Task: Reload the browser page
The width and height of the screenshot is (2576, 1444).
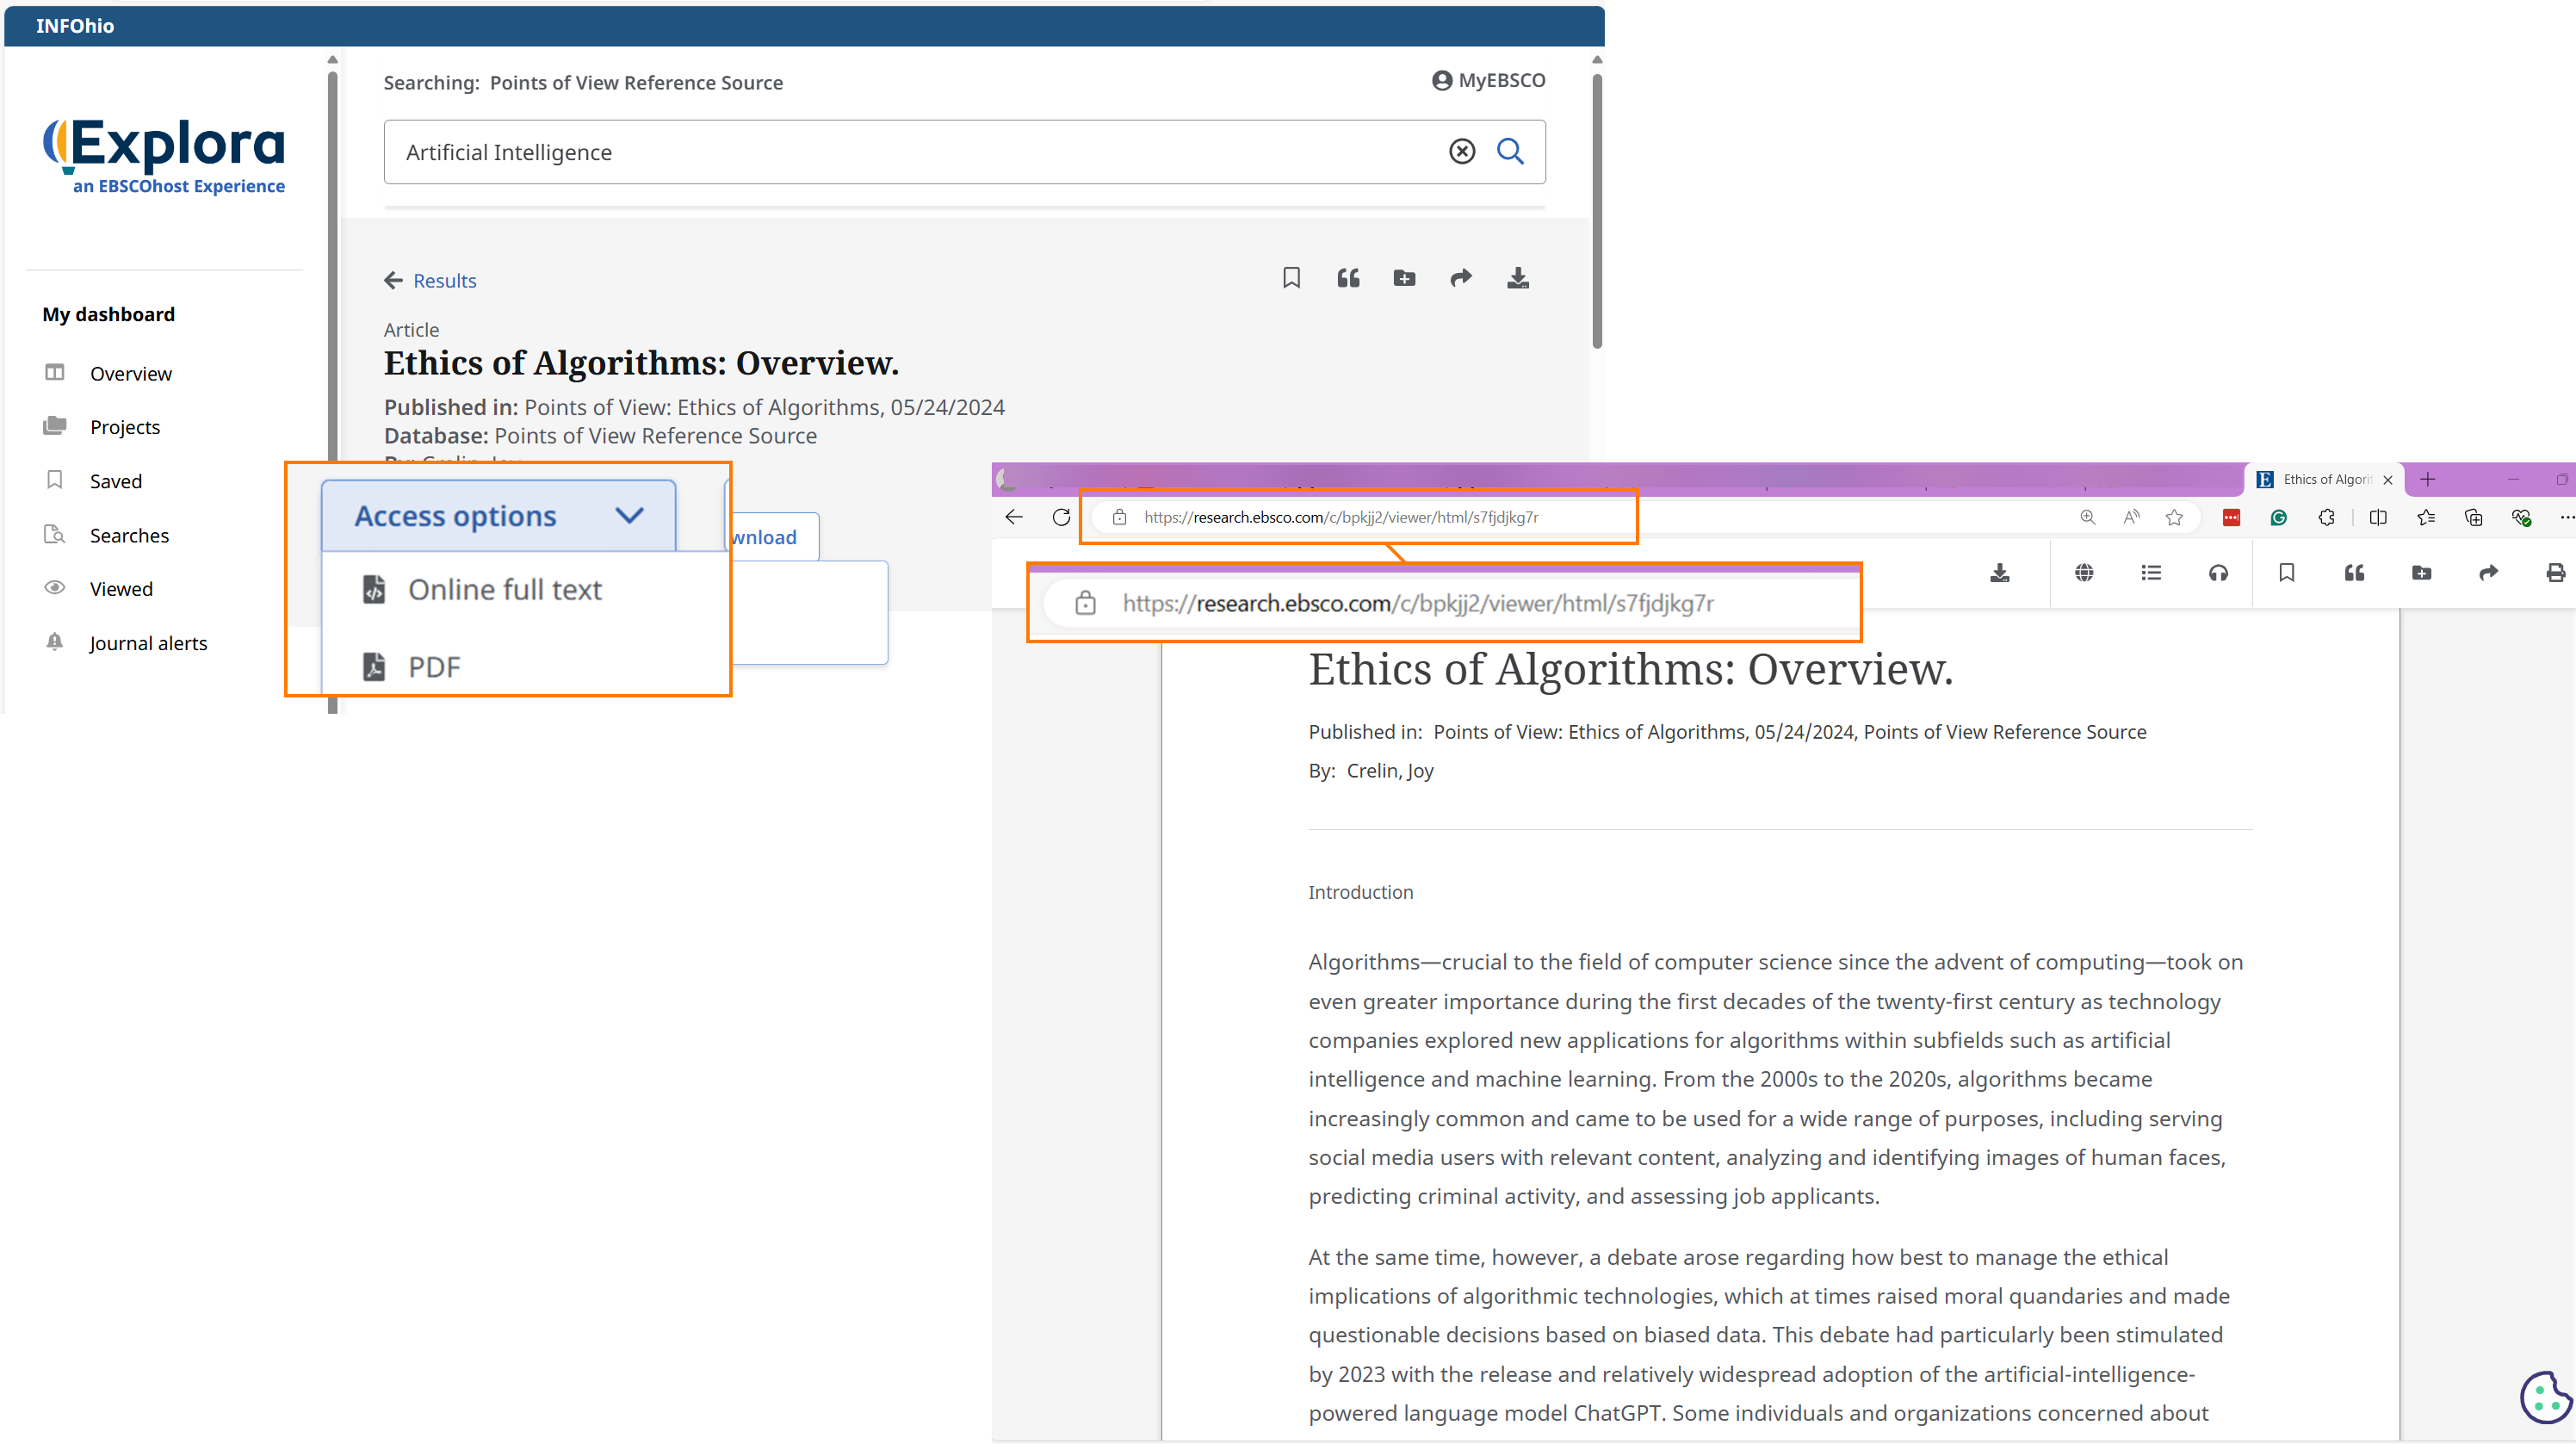Action: point(1061,517)
